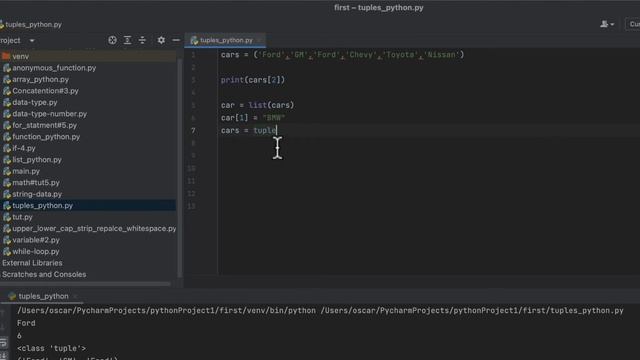Open while-loop.py file
The height and width of the screenshot is (360, 640).
pos(36,251)
